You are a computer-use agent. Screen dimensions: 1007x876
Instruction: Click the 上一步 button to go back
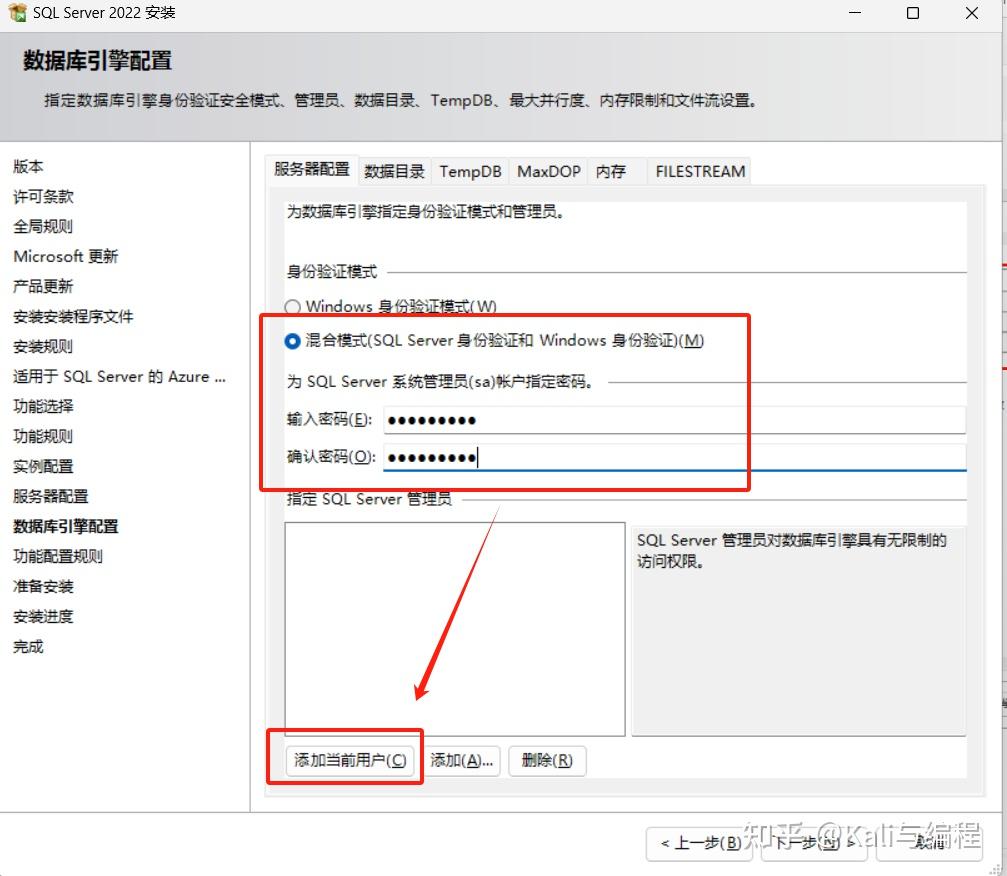pos(700,844)
